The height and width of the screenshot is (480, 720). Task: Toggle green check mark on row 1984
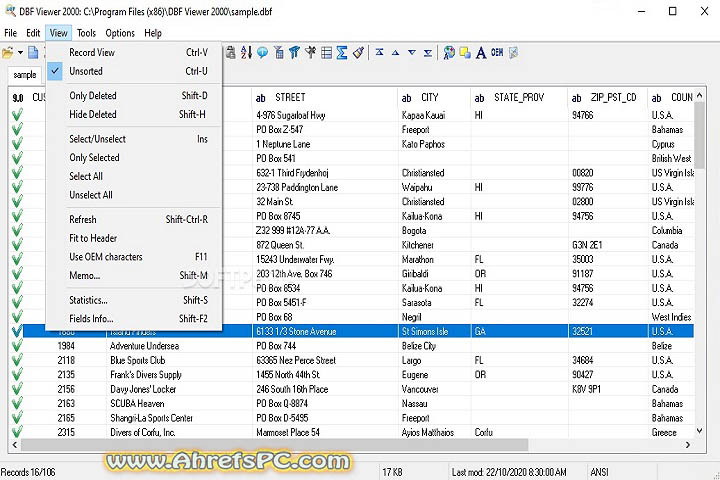pos(17,345)
